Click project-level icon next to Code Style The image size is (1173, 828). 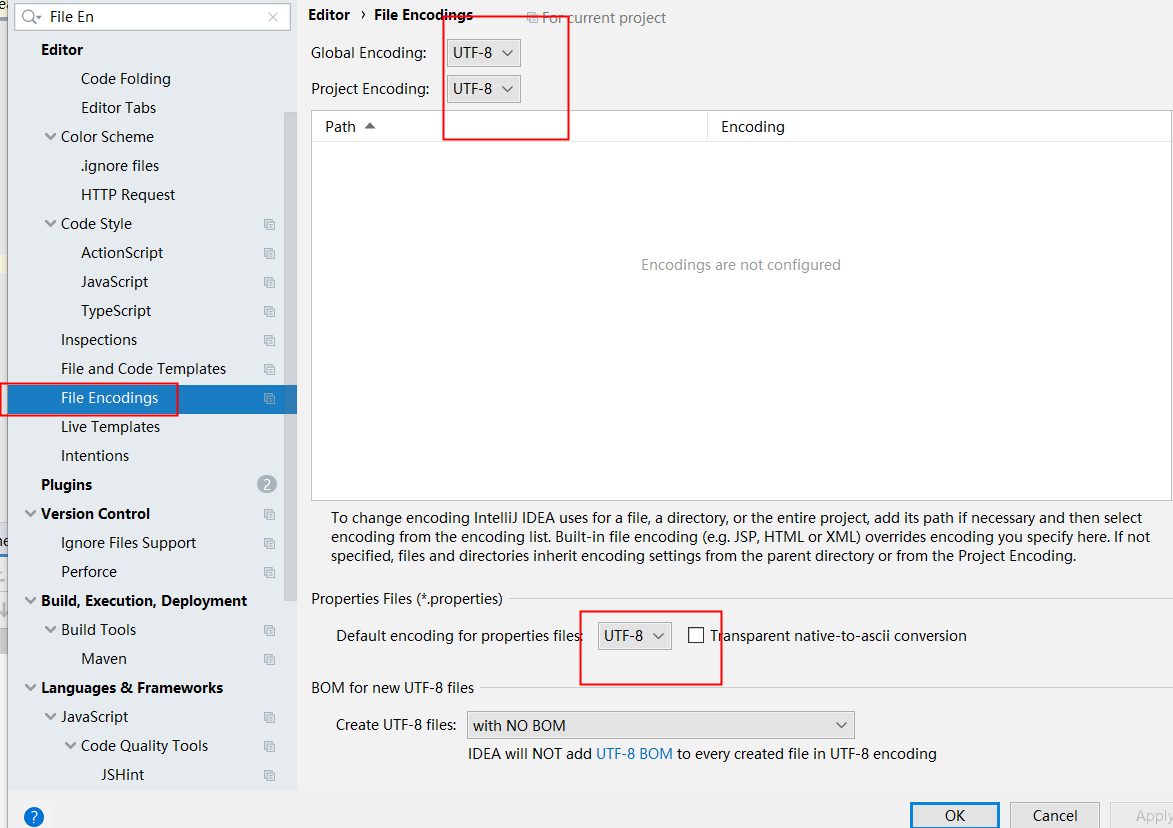(269, 224)
